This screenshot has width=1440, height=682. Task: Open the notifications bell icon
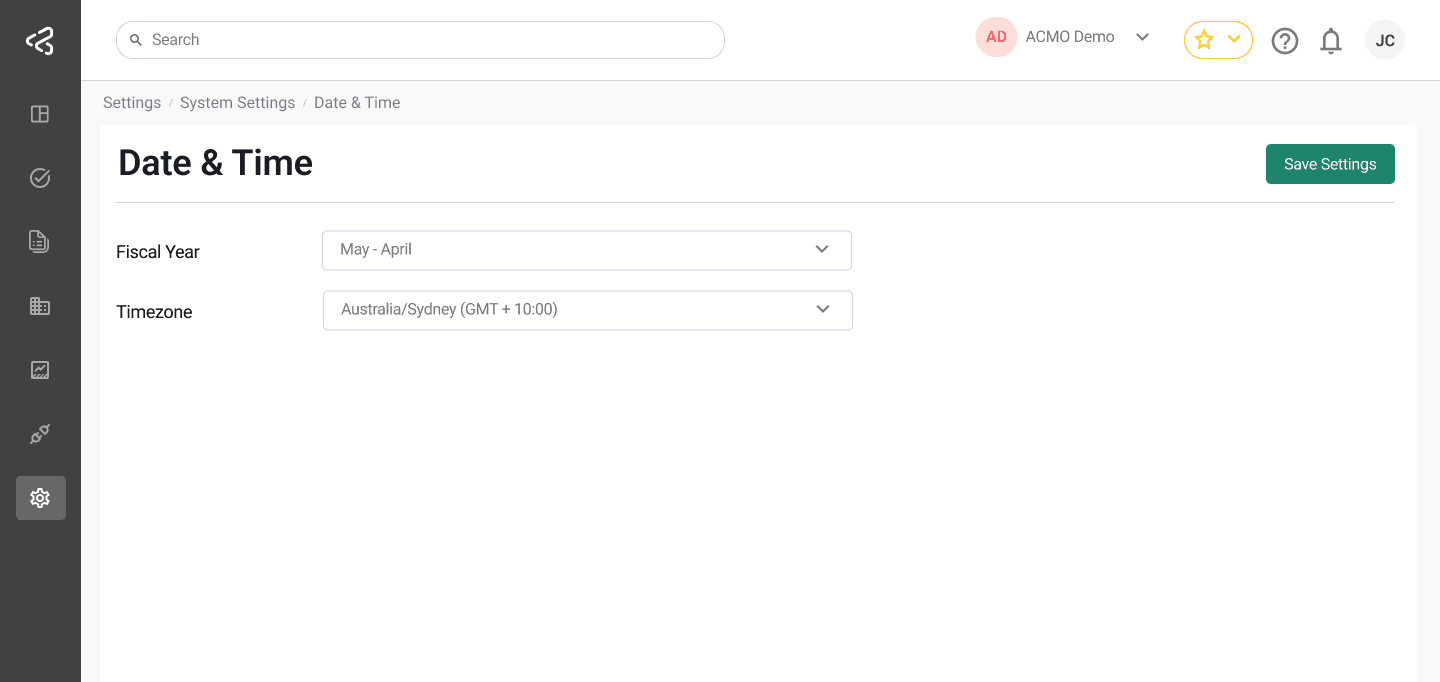click(1331, 40)
